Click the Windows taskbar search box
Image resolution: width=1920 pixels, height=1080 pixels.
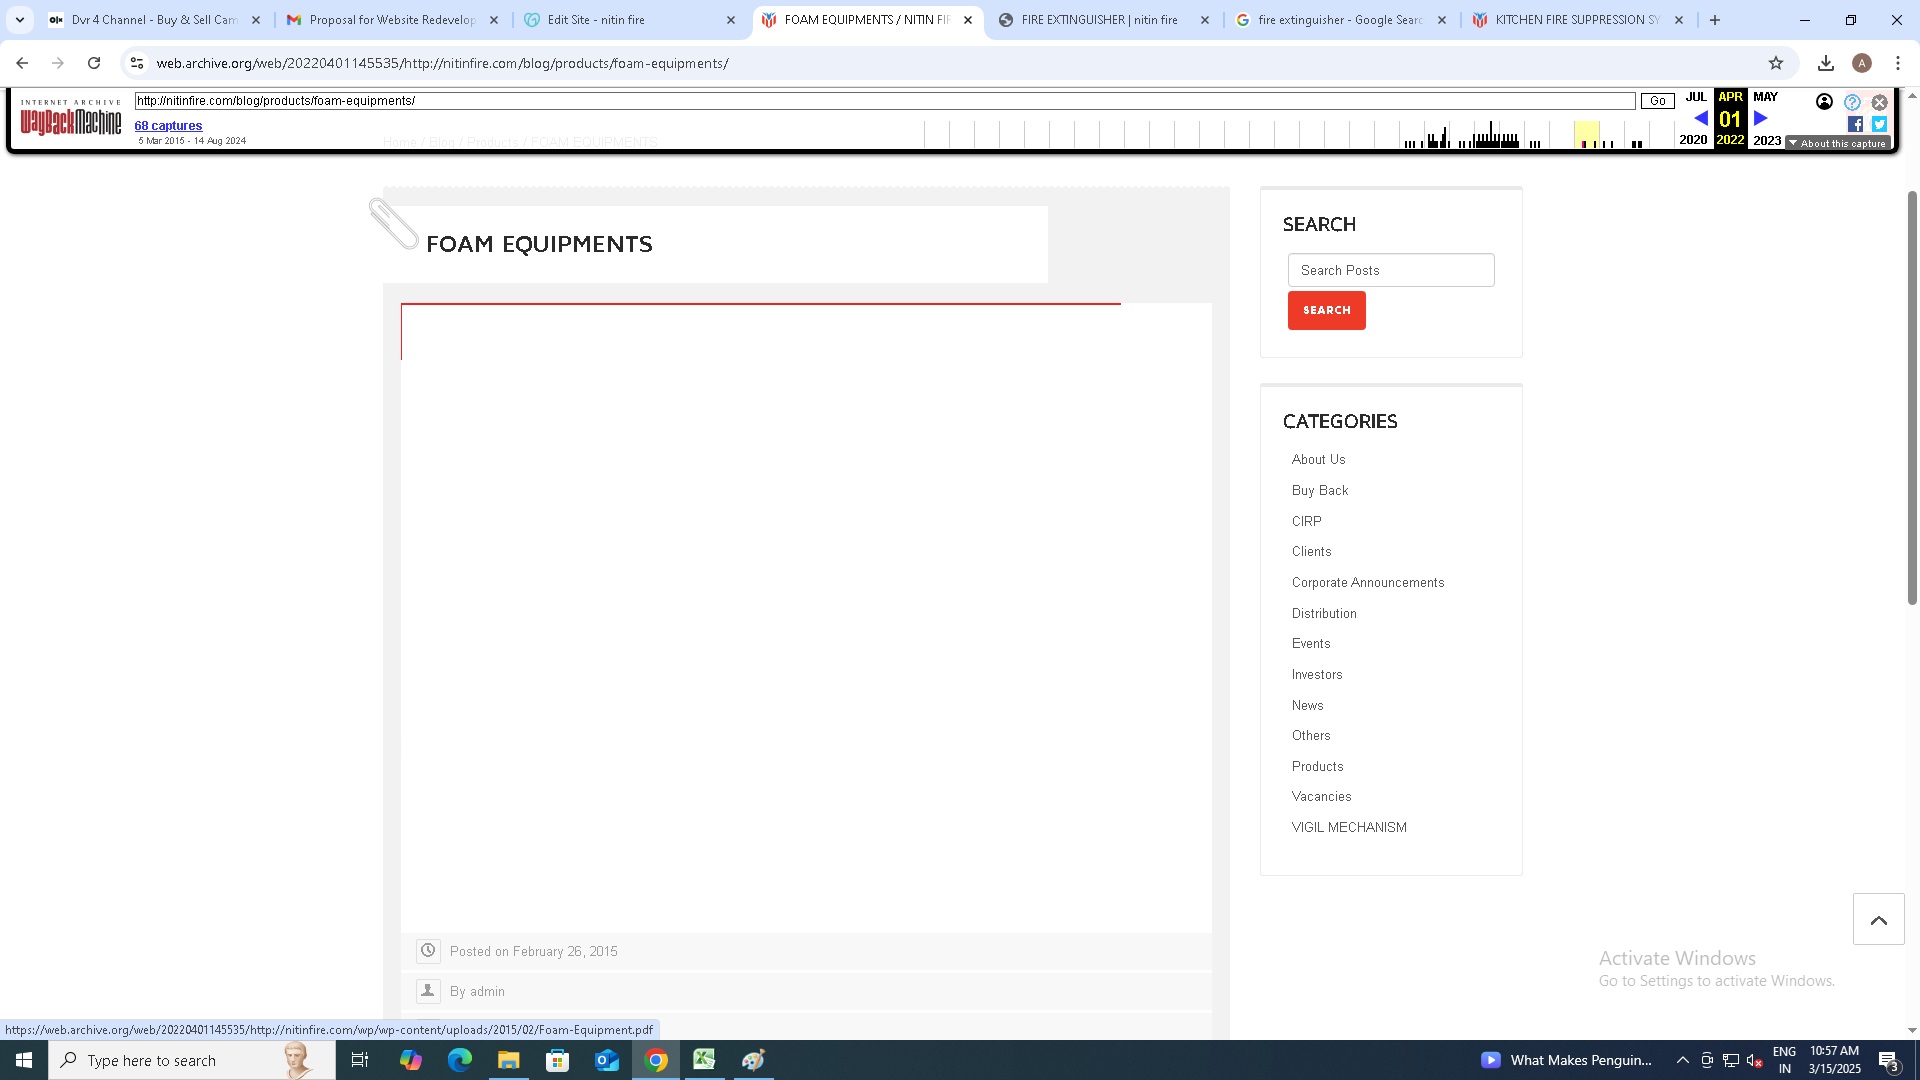pos(192,1060)
